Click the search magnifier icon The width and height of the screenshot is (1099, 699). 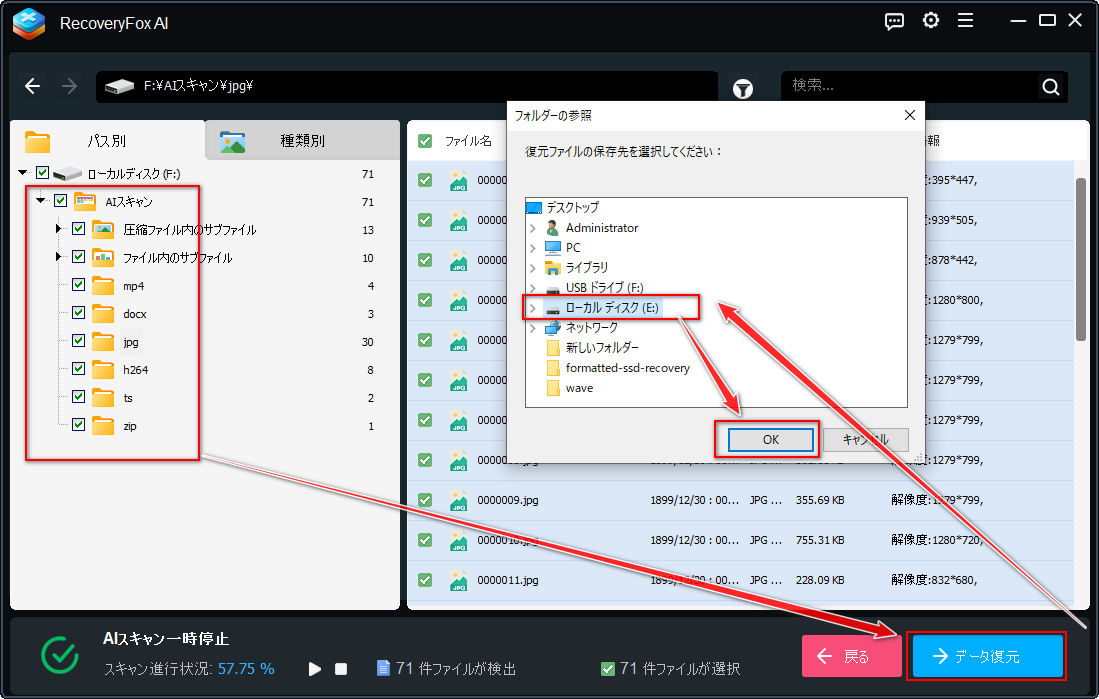1050,87
